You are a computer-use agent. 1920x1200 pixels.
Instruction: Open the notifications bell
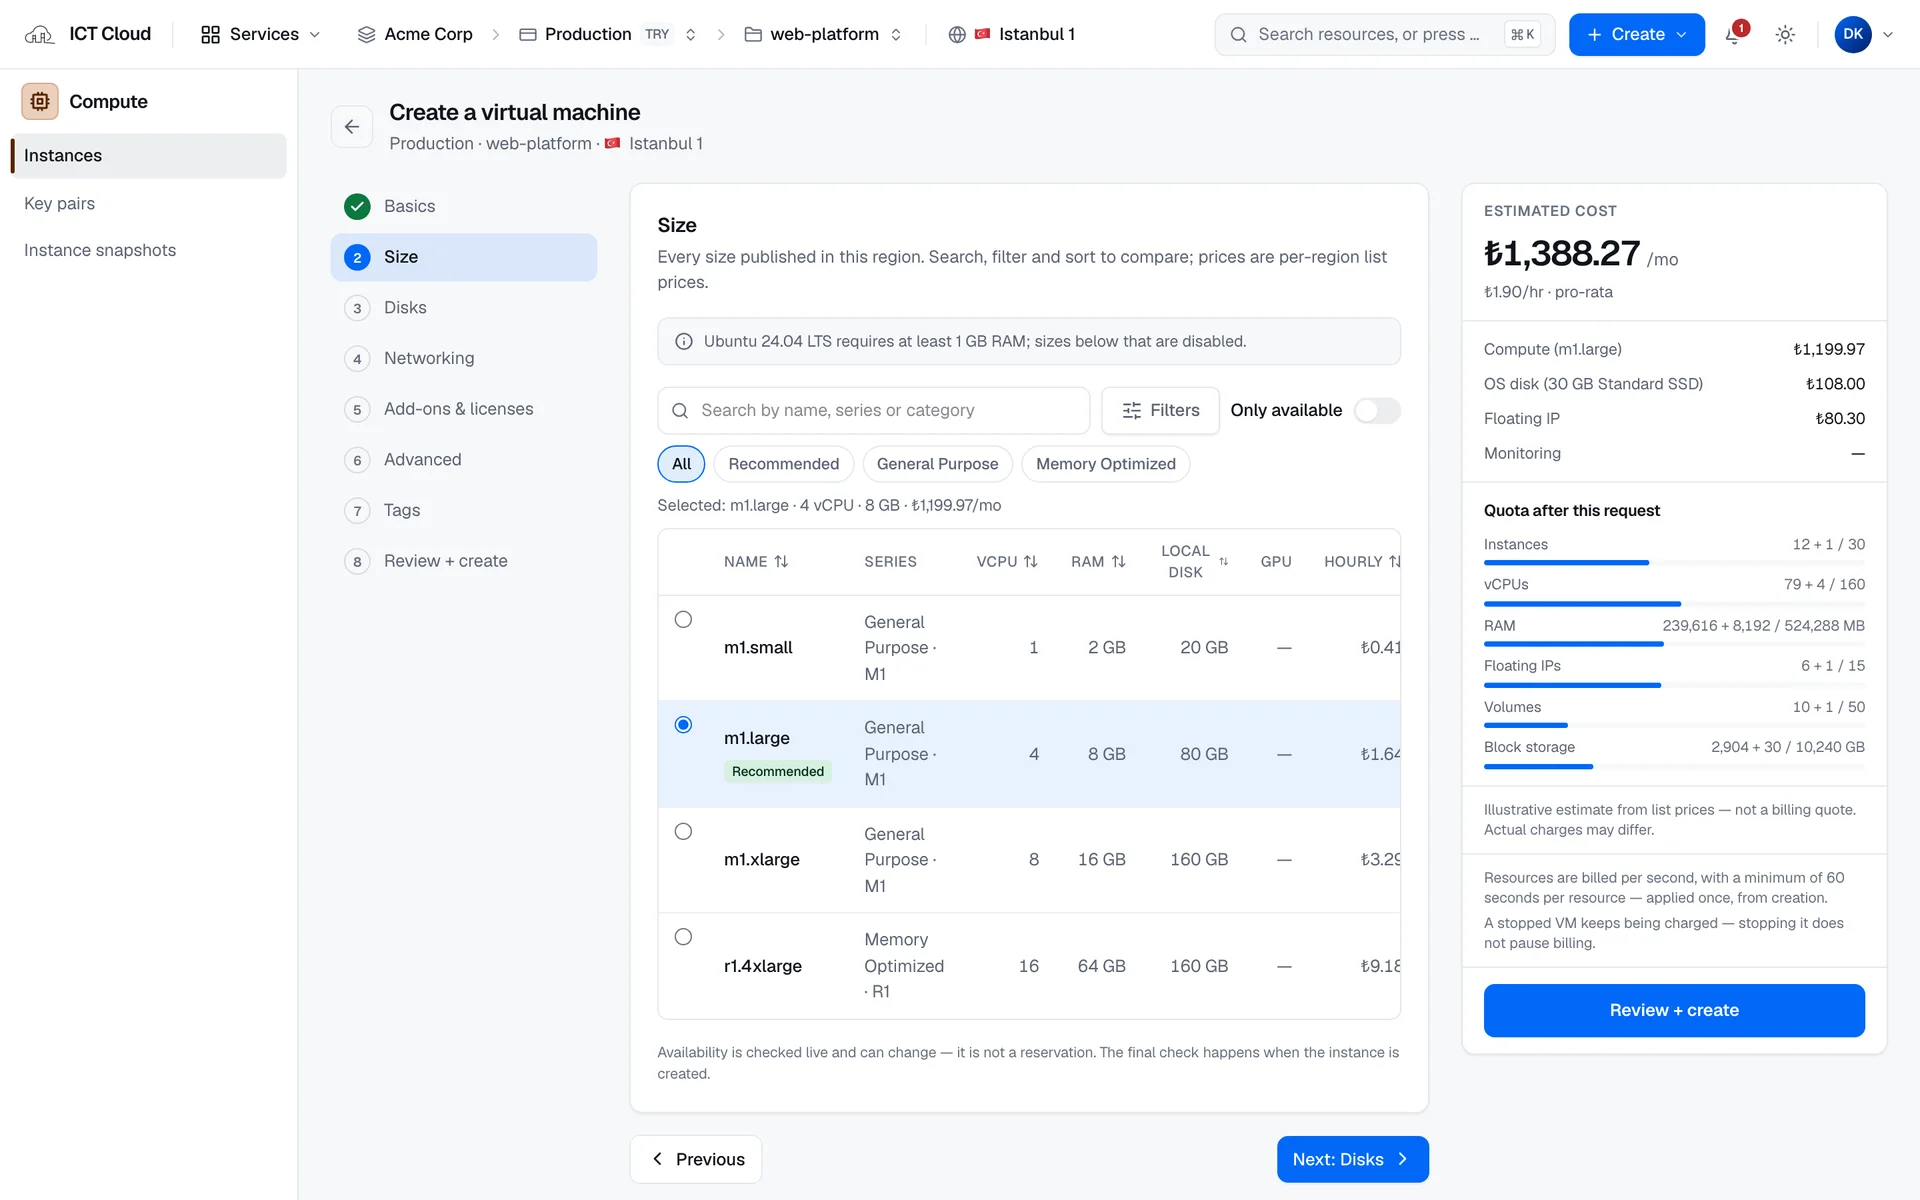tap(1735, 34)
